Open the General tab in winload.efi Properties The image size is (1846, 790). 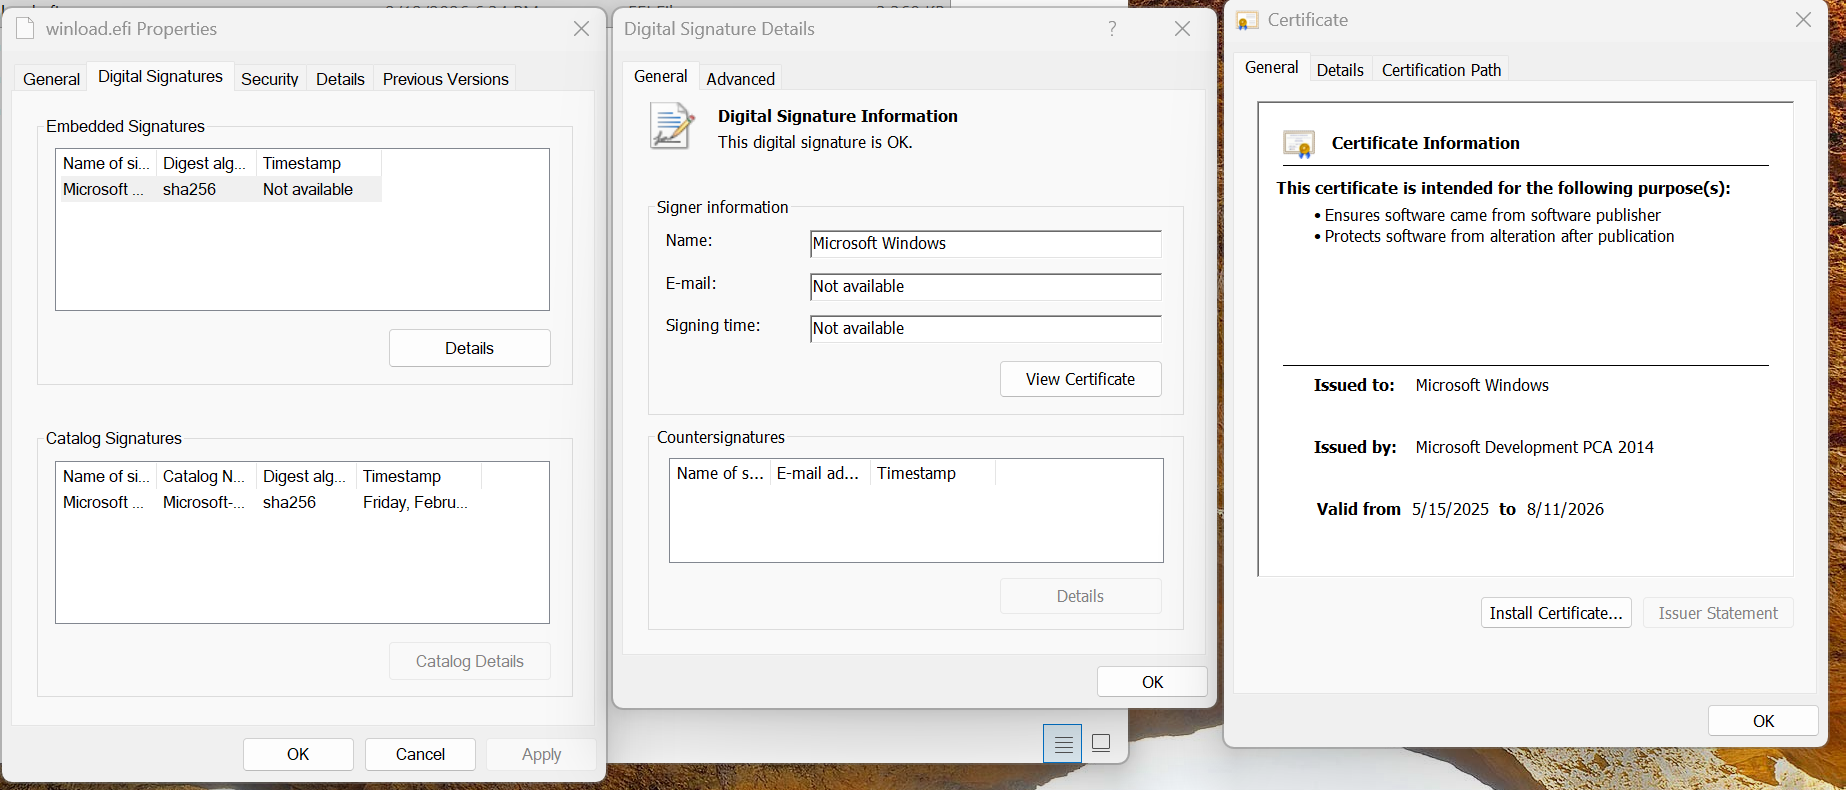coord(51,79)
